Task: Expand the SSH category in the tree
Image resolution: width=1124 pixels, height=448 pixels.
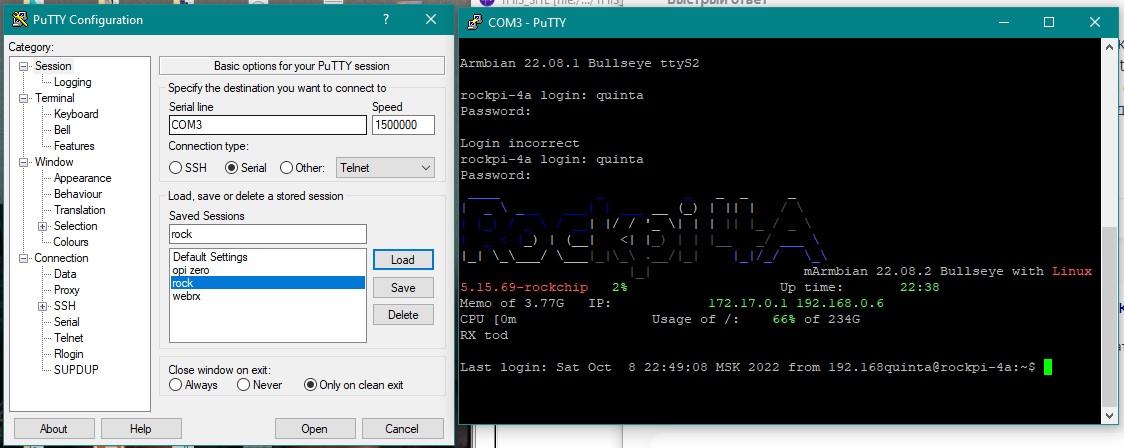Action: [x=42, y=306]
